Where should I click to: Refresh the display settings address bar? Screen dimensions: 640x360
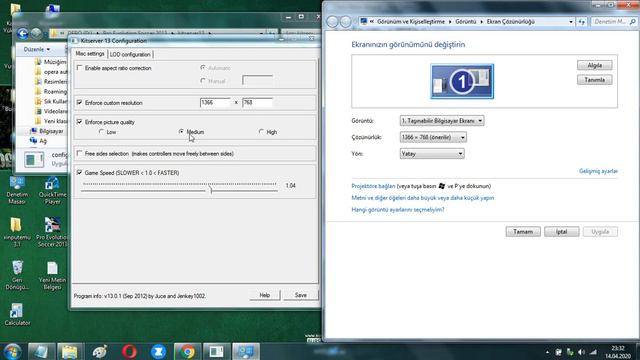[582, 22]
